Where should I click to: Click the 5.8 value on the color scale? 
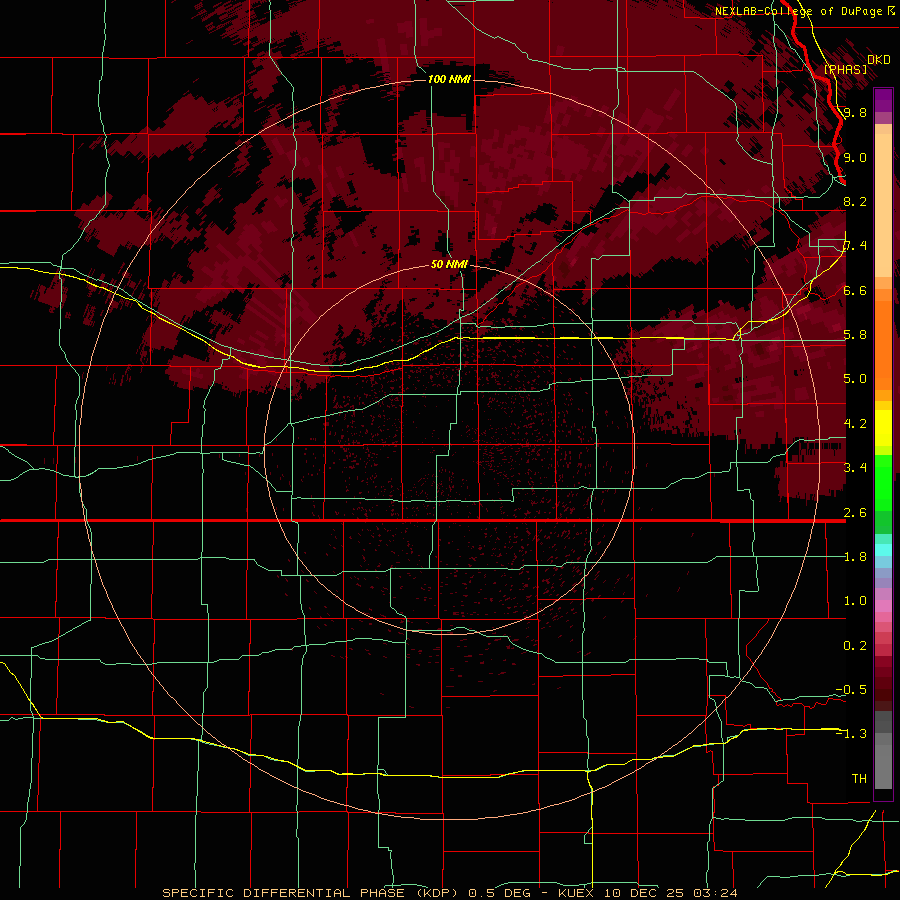[x=855, y=334]
